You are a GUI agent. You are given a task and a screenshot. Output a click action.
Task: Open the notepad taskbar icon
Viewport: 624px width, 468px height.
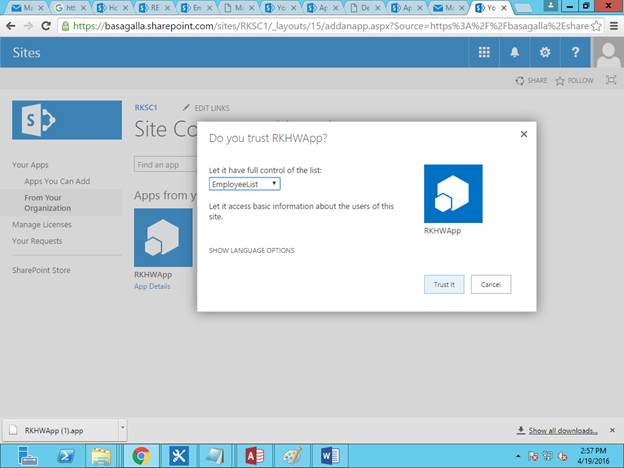click(x=215, y=456)
